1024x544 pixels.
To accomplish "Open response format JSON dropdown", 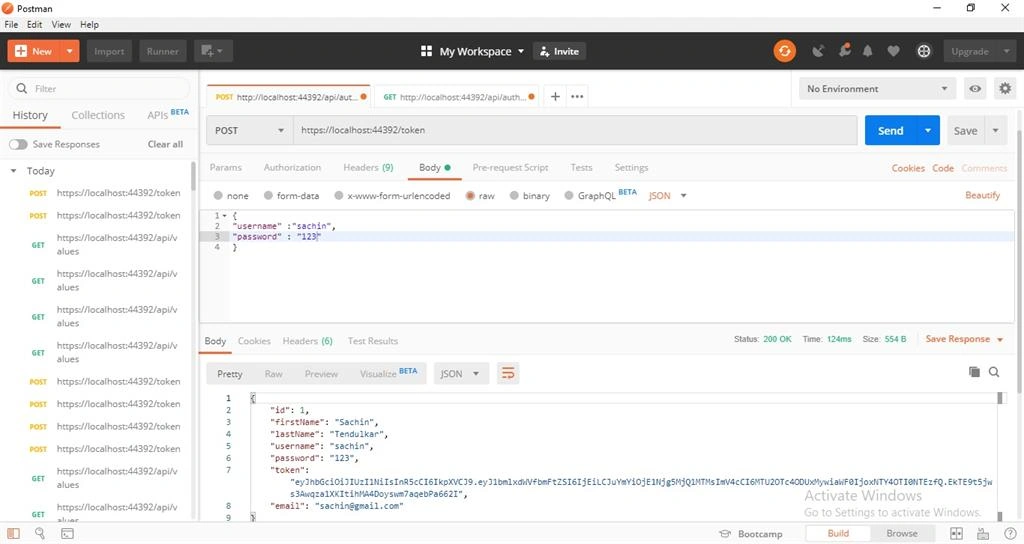I will click(461, 374).
